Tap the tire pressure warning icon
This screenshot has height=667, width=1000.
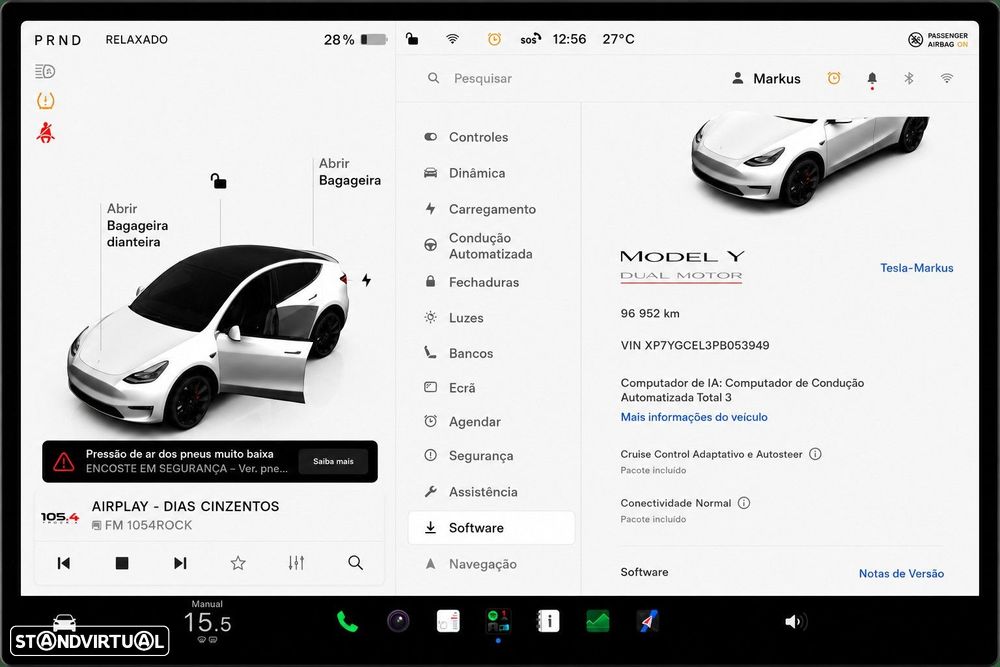[x=45, y=101]
